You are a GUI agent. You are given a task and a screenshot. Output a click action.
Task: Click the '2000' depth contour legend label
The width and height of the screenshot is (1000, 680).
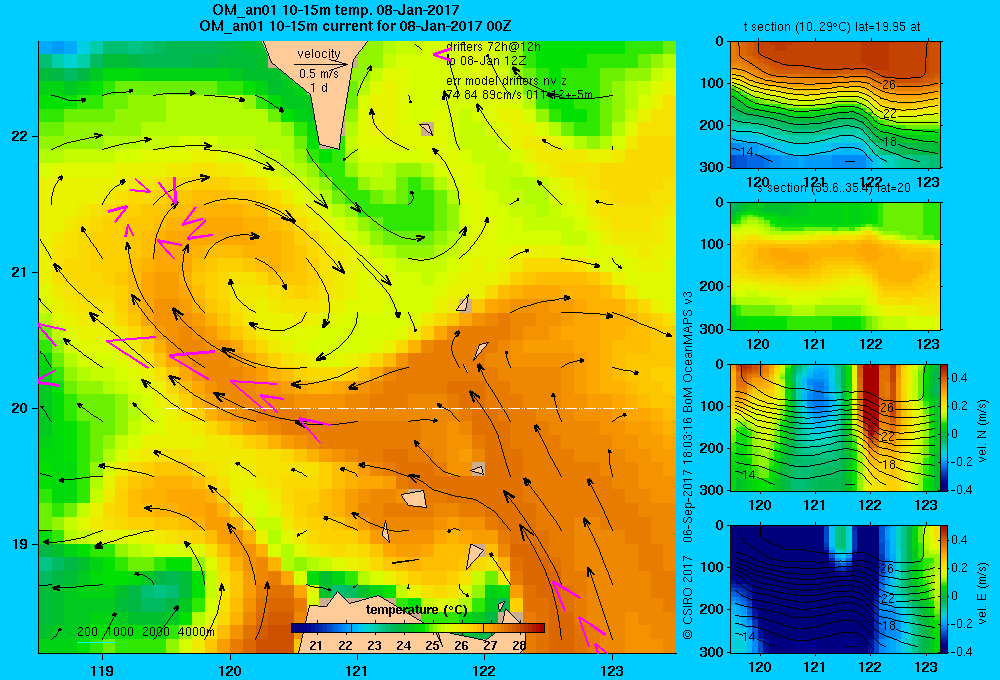(x=156, y=632)
